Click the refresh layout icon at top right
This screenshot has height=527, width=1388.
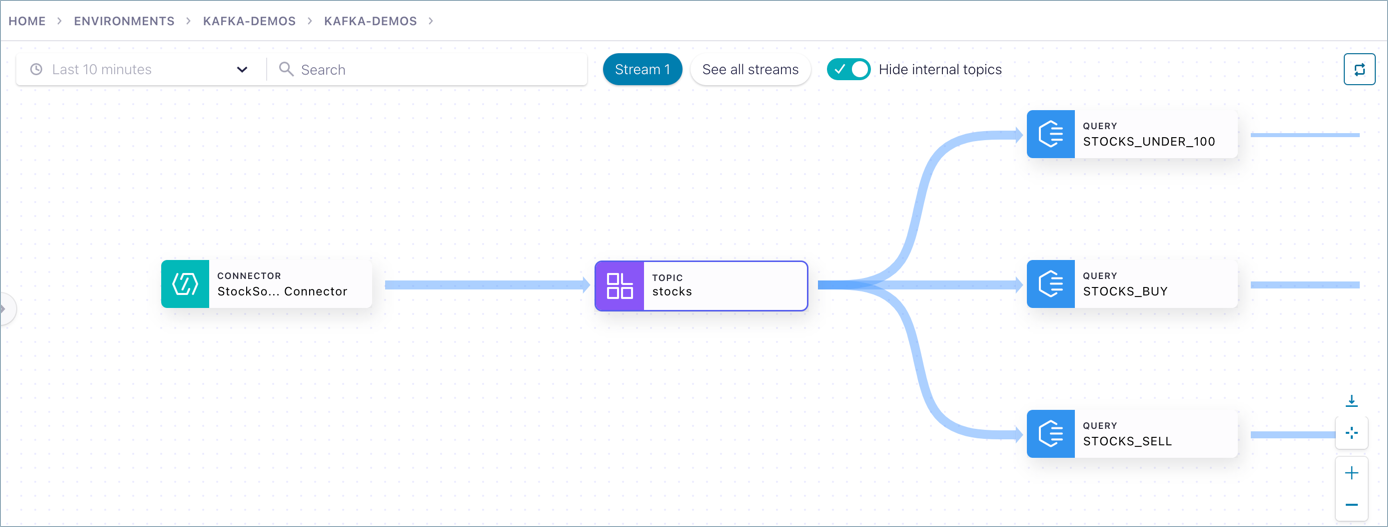pyautogui.click(x=1359, y=70)
